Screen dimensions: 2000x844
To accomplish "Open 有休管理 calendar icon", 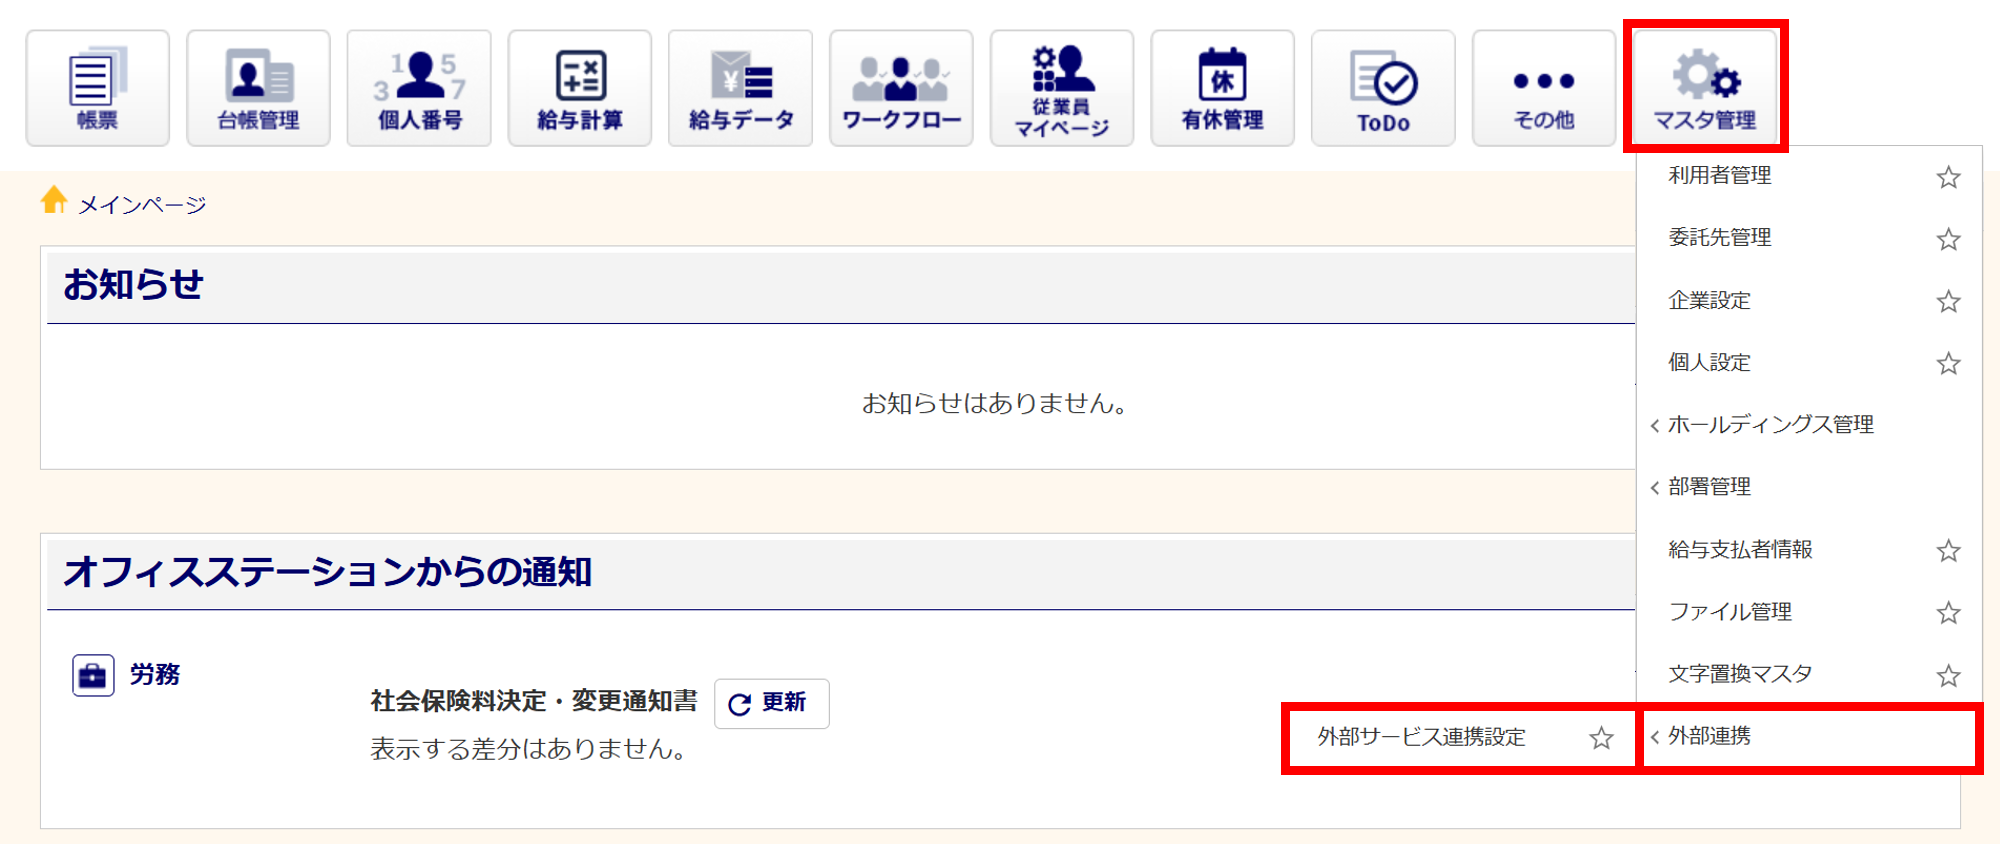I will 1222,88.
